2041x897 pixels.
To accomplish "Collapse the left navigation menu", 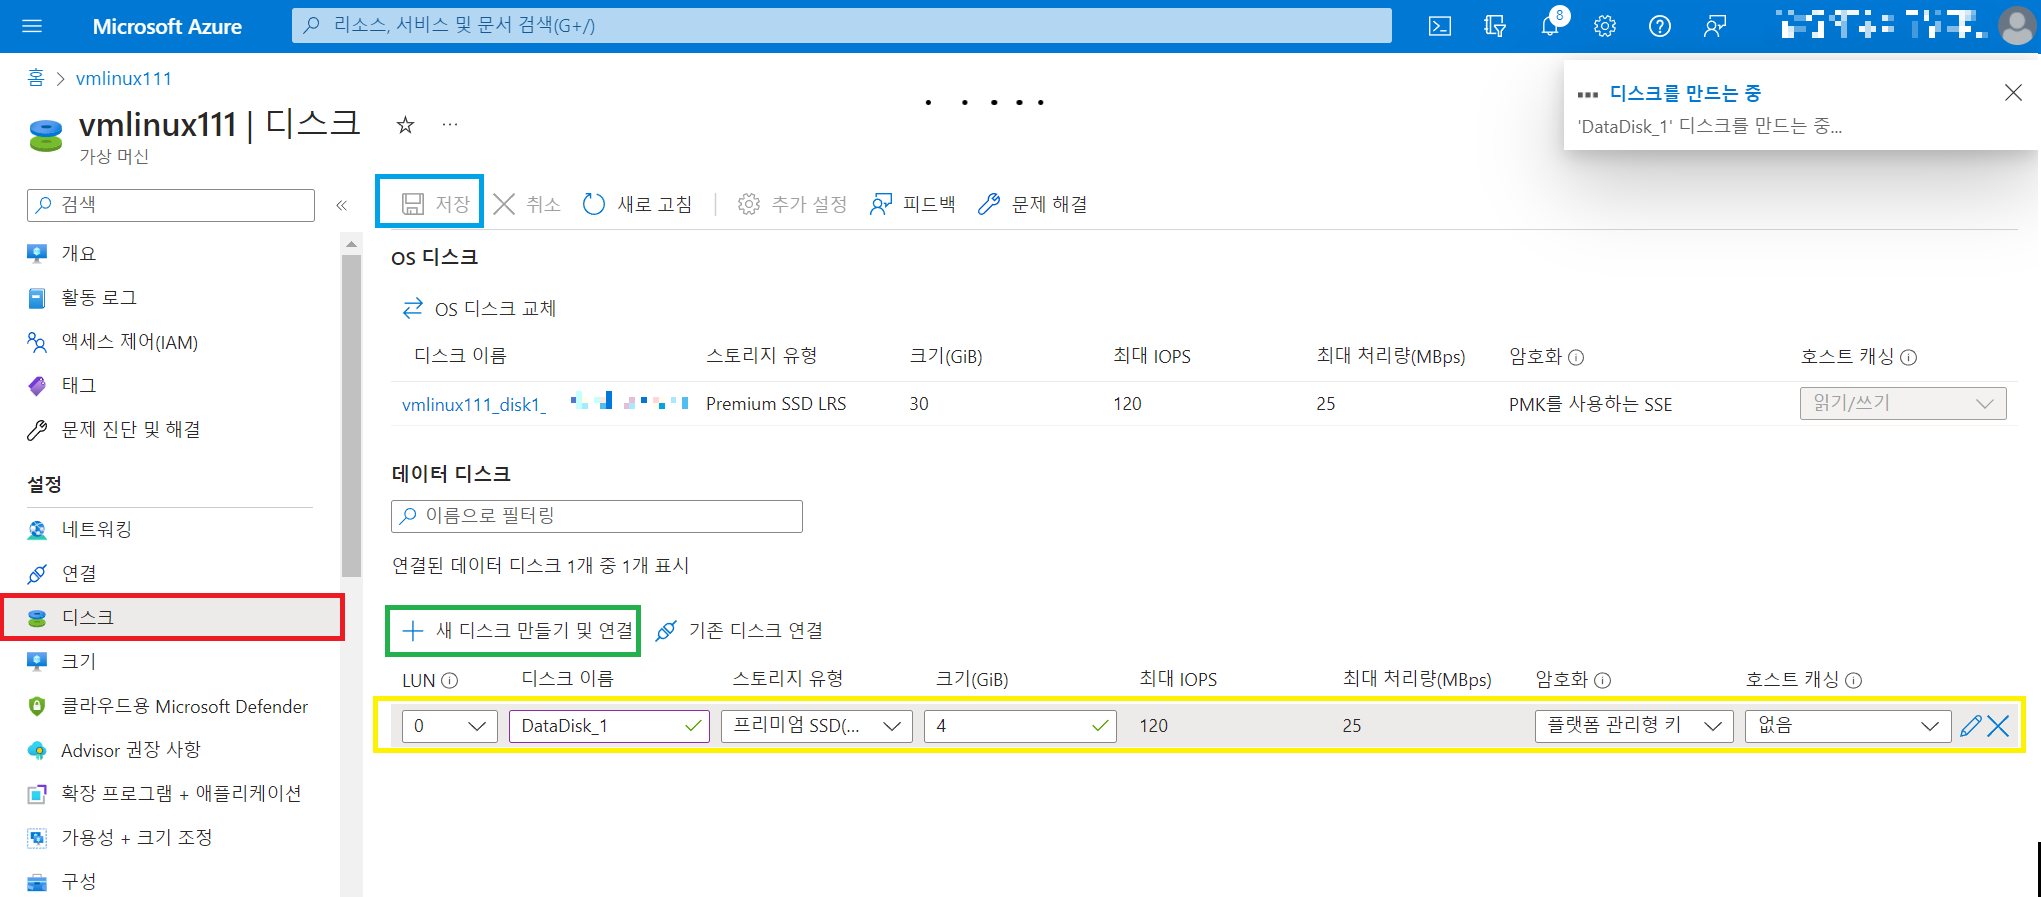I will point(342,205).
